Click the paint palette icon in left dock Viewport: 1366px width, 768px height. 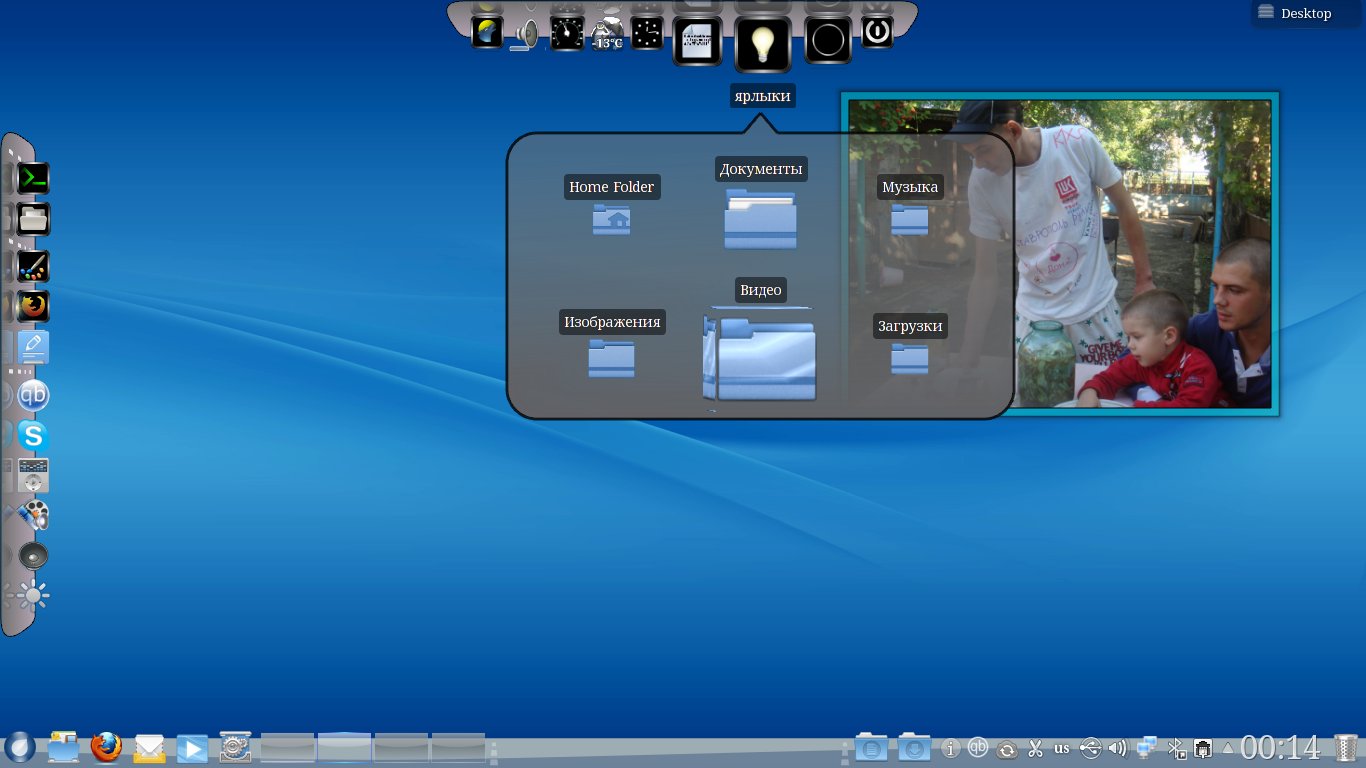pos(33,266)
